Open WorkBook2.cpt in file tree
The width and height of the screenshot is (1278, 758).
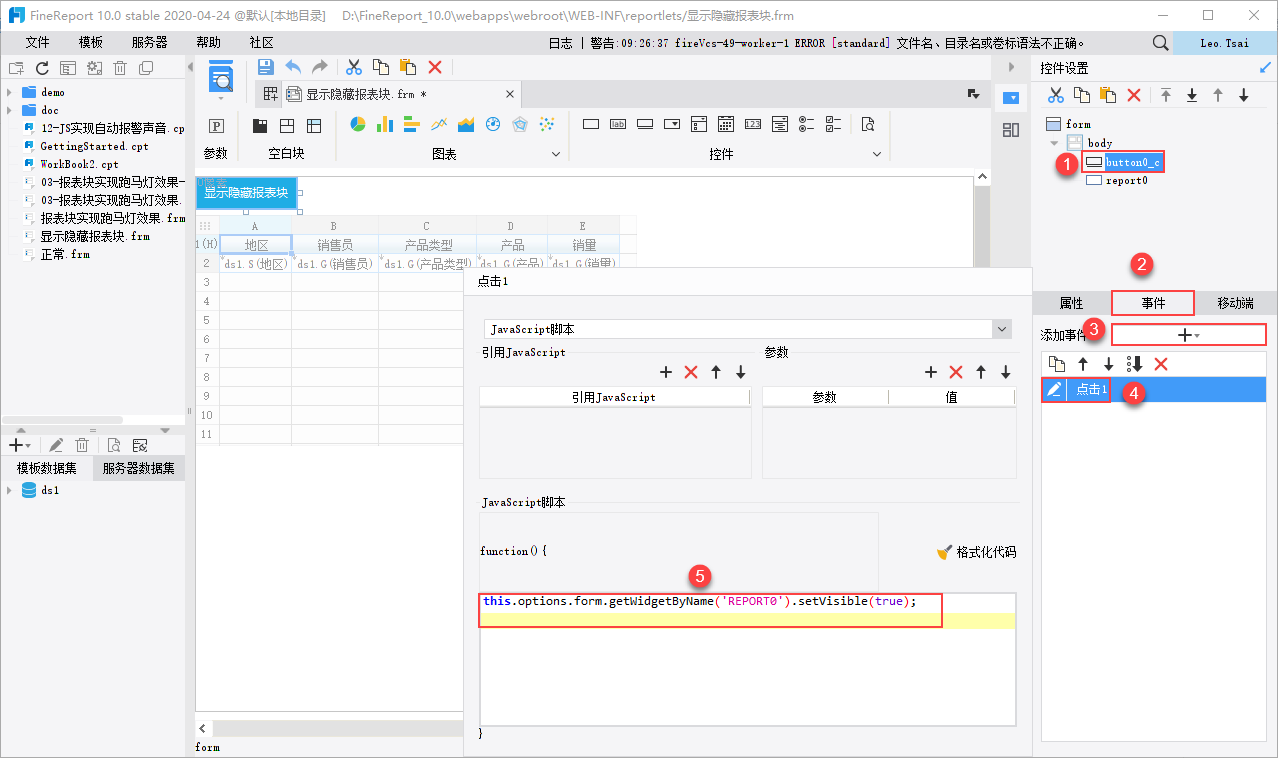(70, 164)
